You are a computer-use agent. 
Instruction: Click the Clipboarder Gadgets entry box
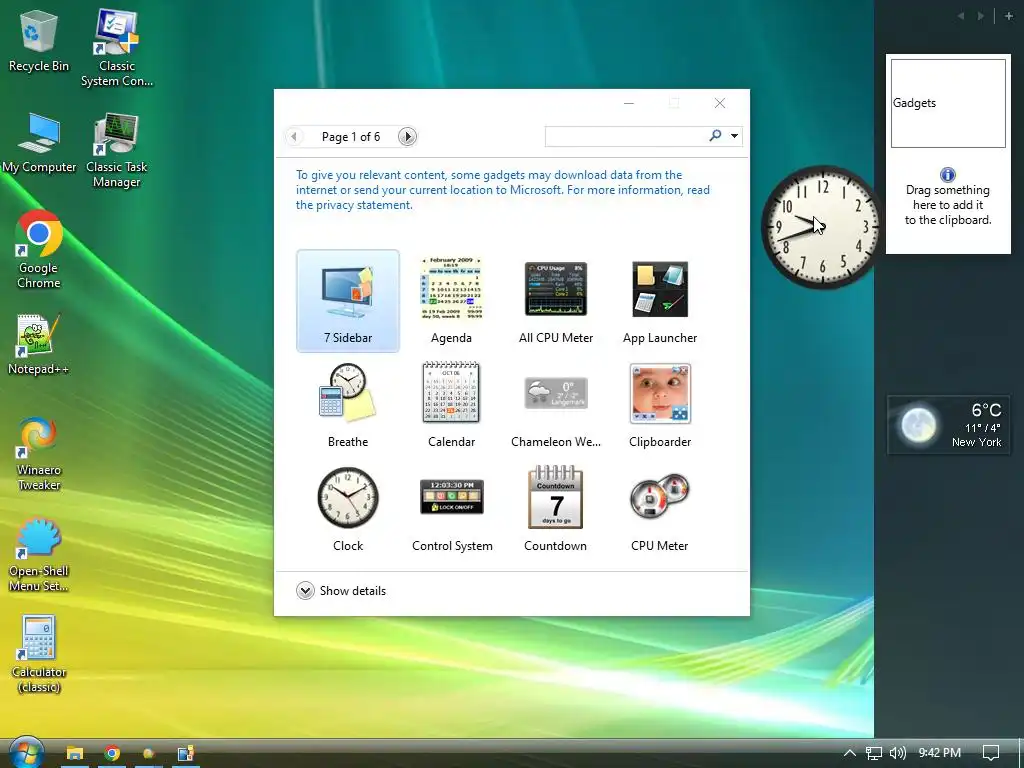point(948,103)
